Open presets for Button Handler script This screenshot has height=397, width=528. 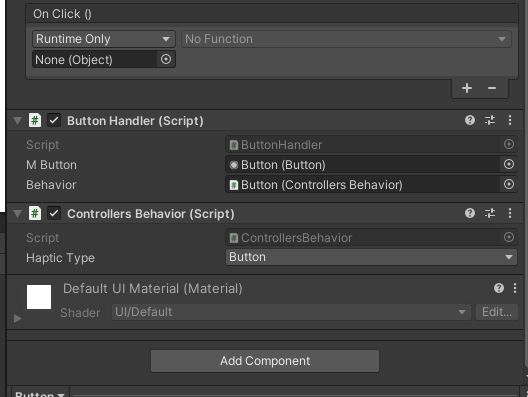490,120
